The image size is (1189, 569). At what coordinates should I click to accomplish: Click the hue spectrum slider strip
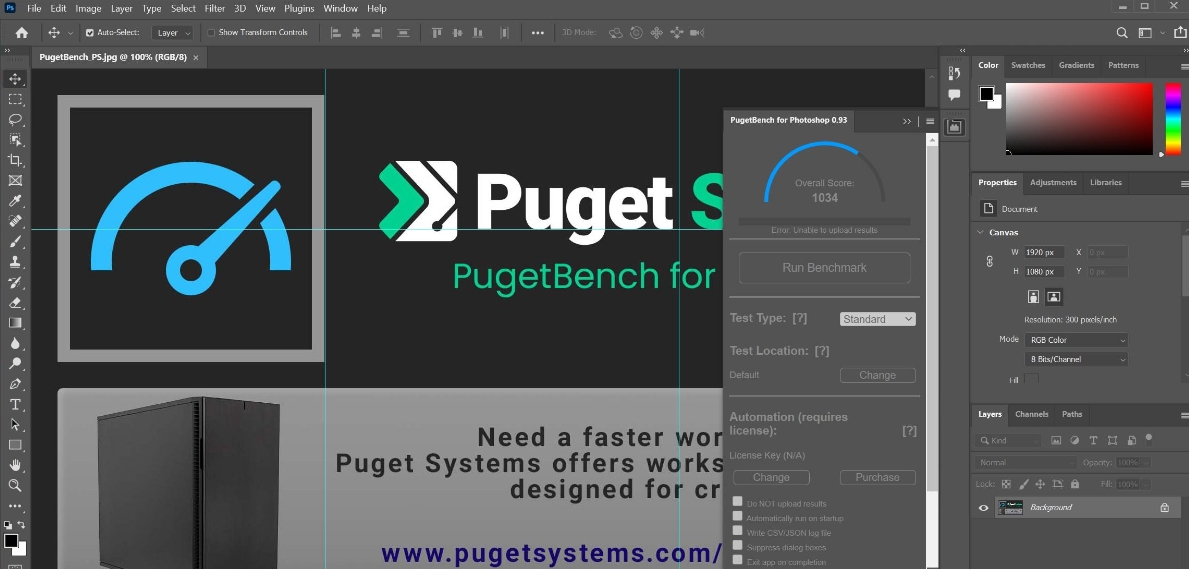tap(1173, 119)
